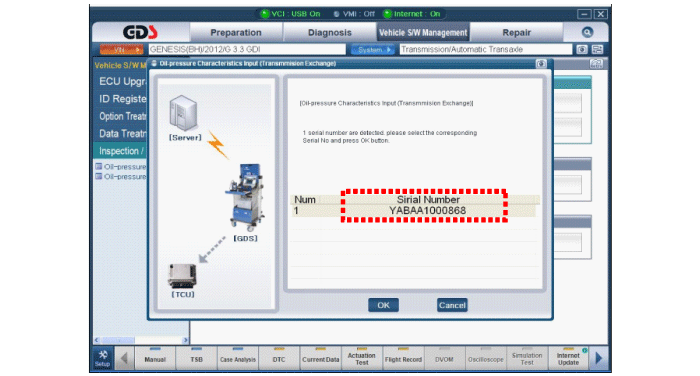Image resolution: width=700 pixels, height=376 pixels.
Task: Select Inspection sidebar item
Action: [121, 151]
